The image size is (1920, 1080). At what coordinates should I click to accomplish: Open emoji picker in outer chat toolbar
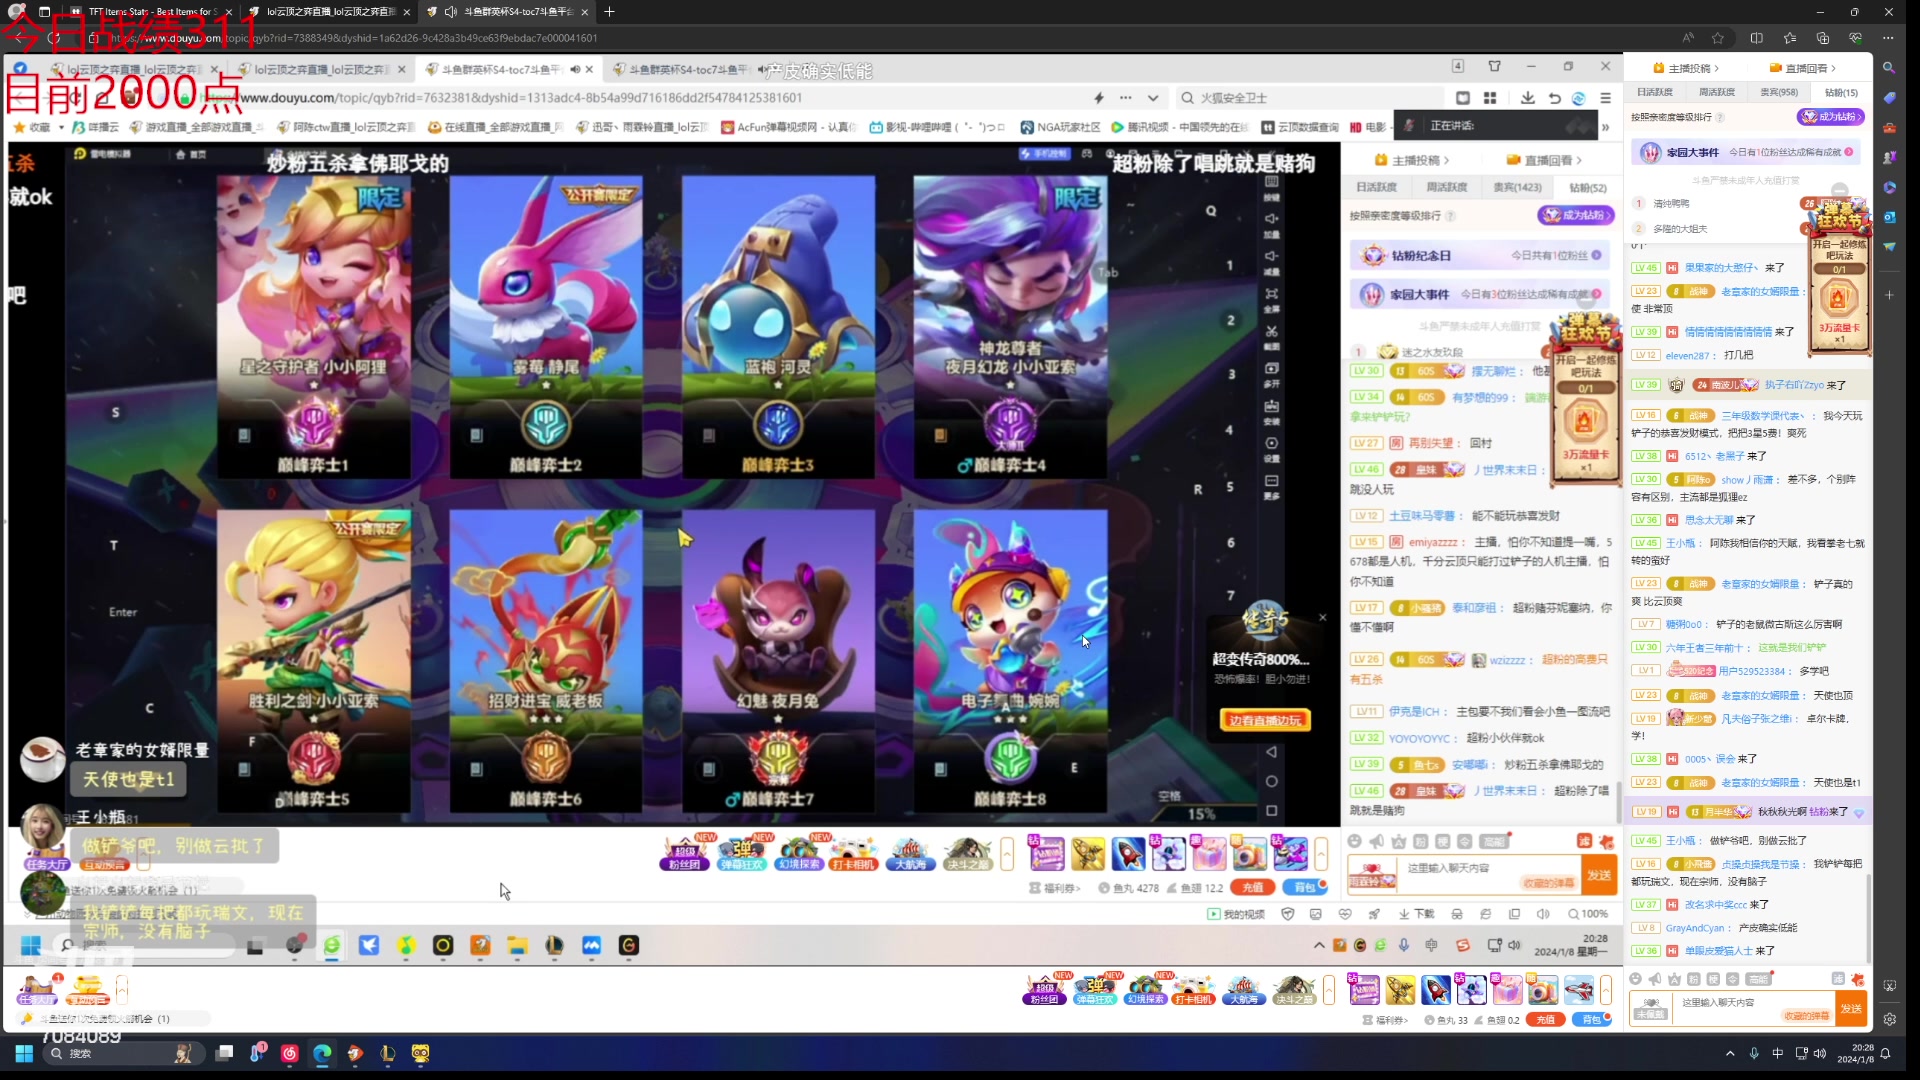(x=1636, y=979)
